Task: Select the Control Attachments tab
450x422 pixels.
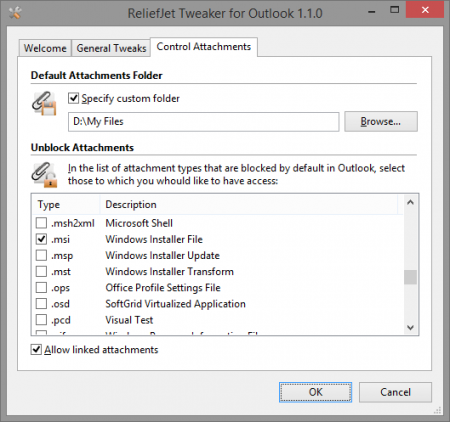Action: (204, 47)
